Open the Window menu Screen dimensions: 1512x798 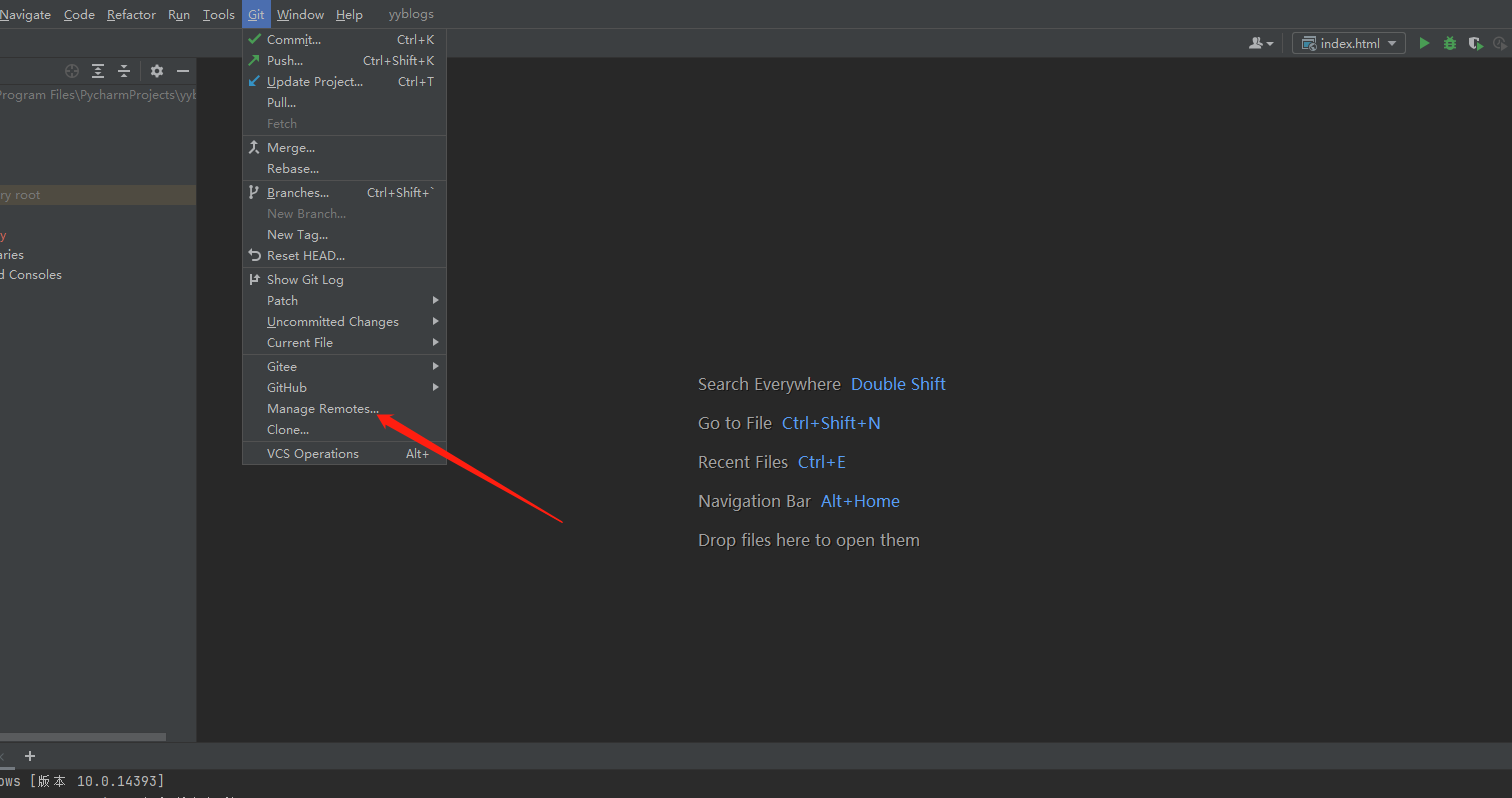point(300,14)
